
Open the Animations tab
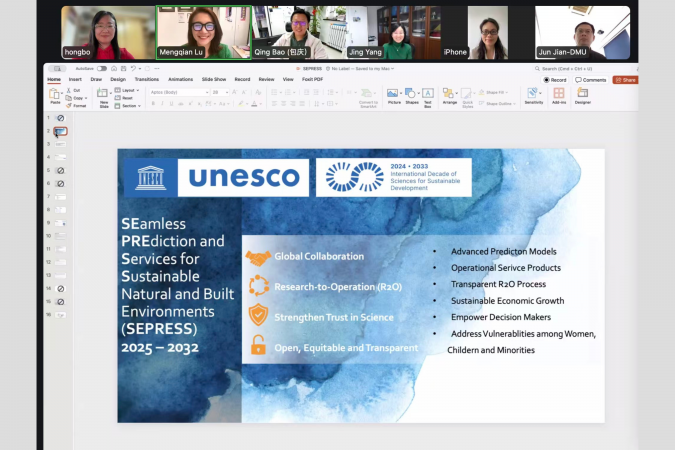pyautogui.click(x=180, y=79)
